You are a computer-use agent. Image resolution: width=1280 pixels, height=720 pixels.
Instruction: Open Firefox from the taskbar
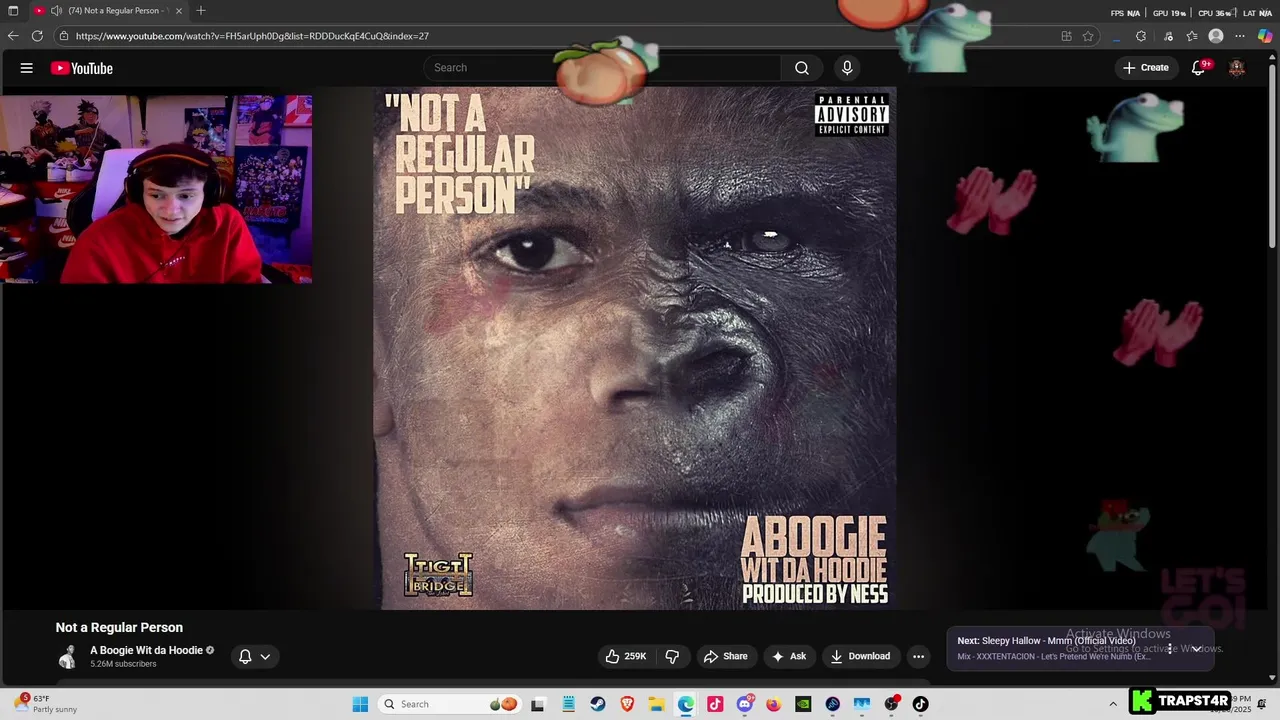773,704
